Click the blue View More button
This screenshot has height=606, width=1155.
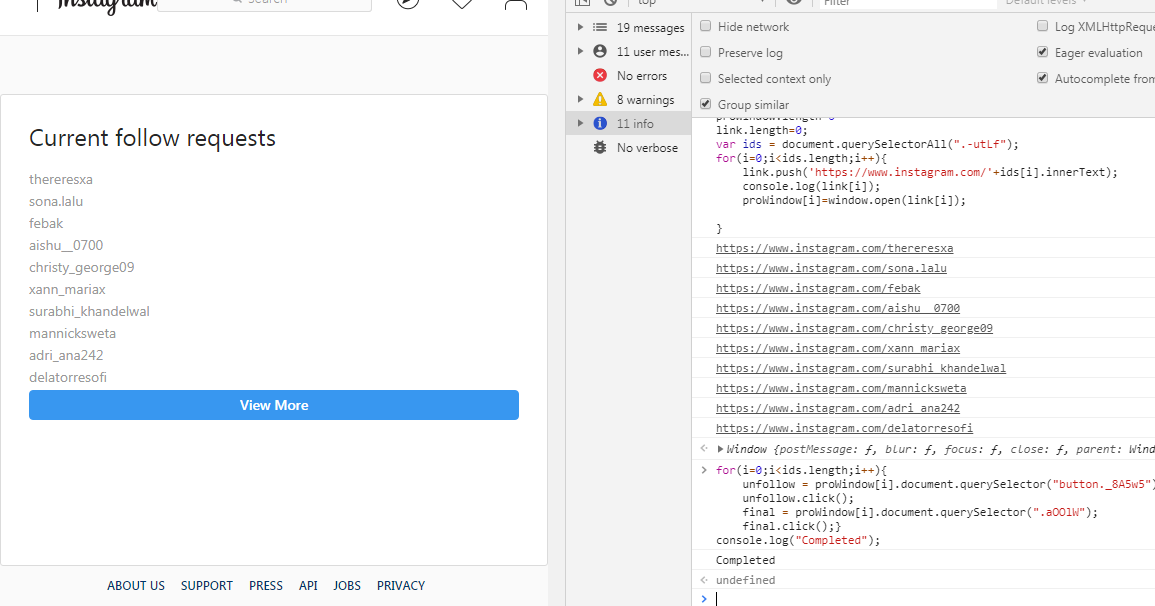(274, 405)
